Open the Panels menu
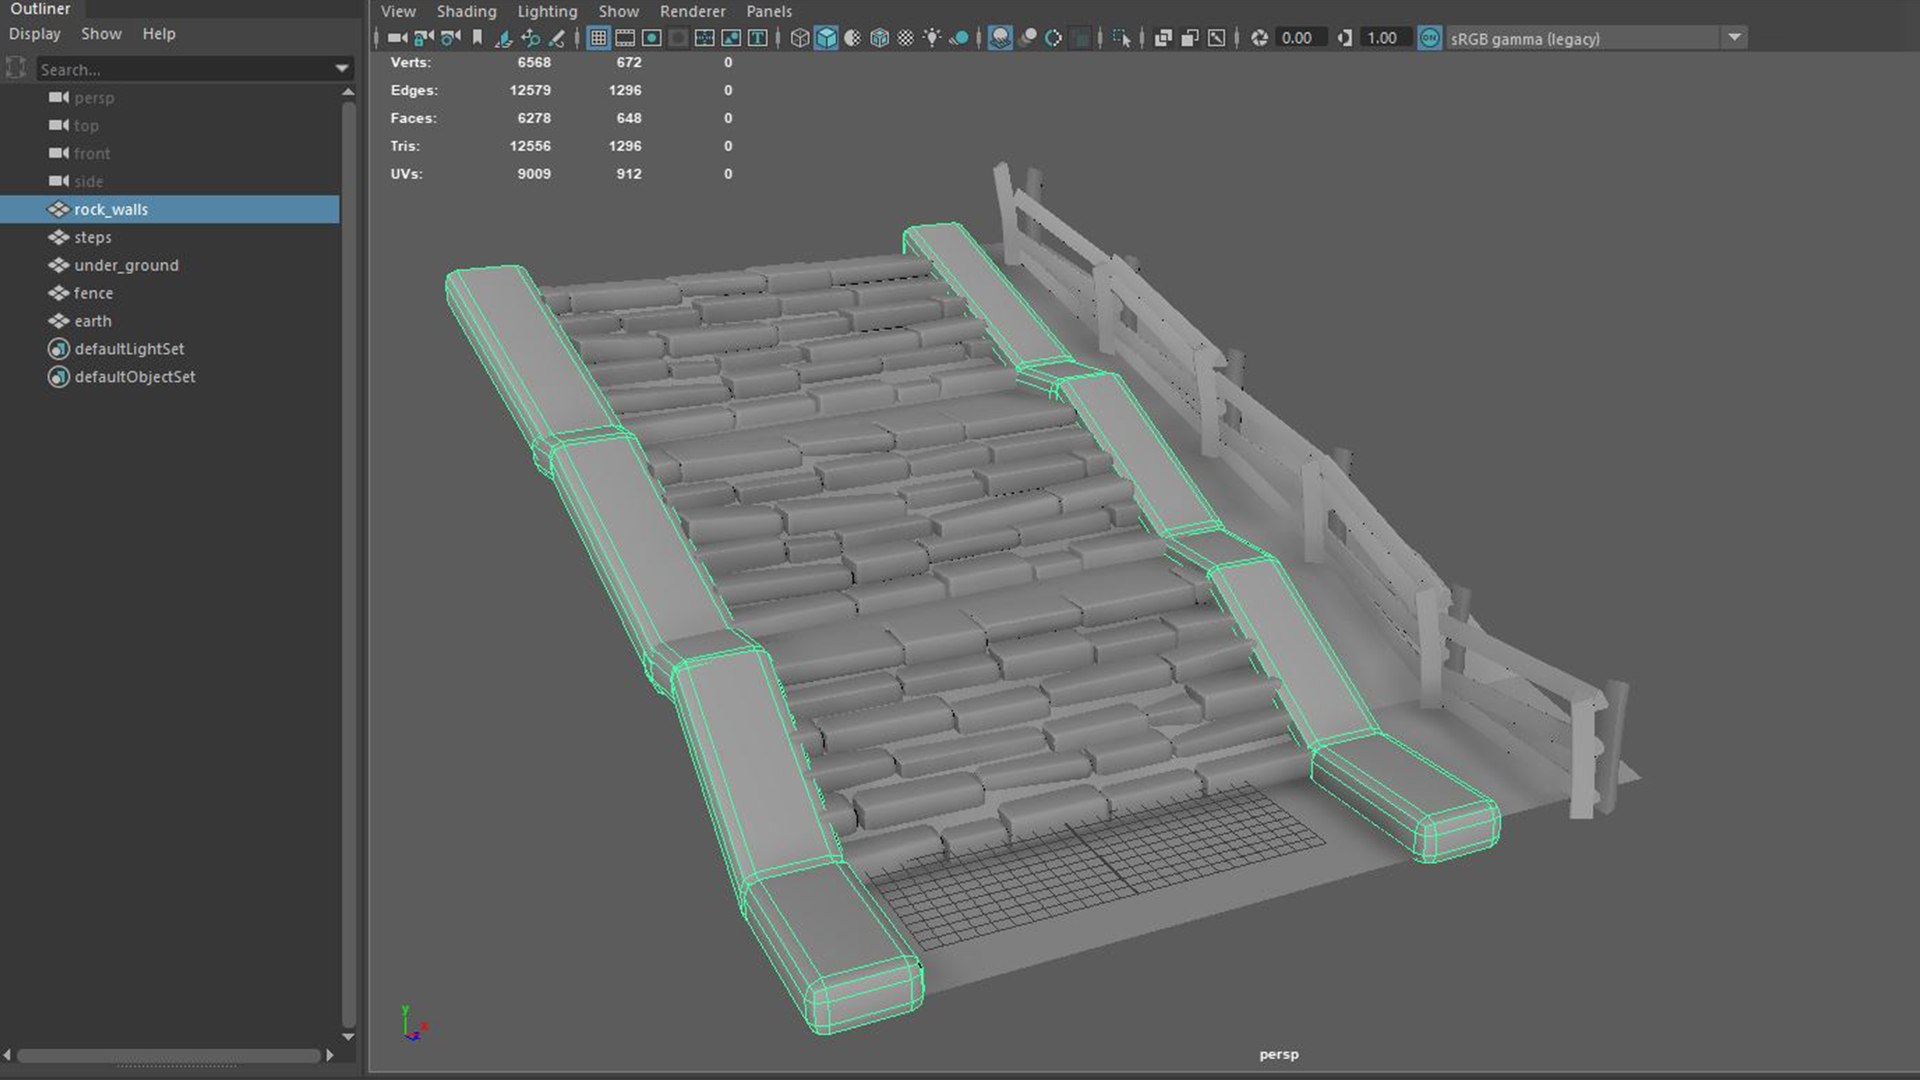 tap(769, 11)
